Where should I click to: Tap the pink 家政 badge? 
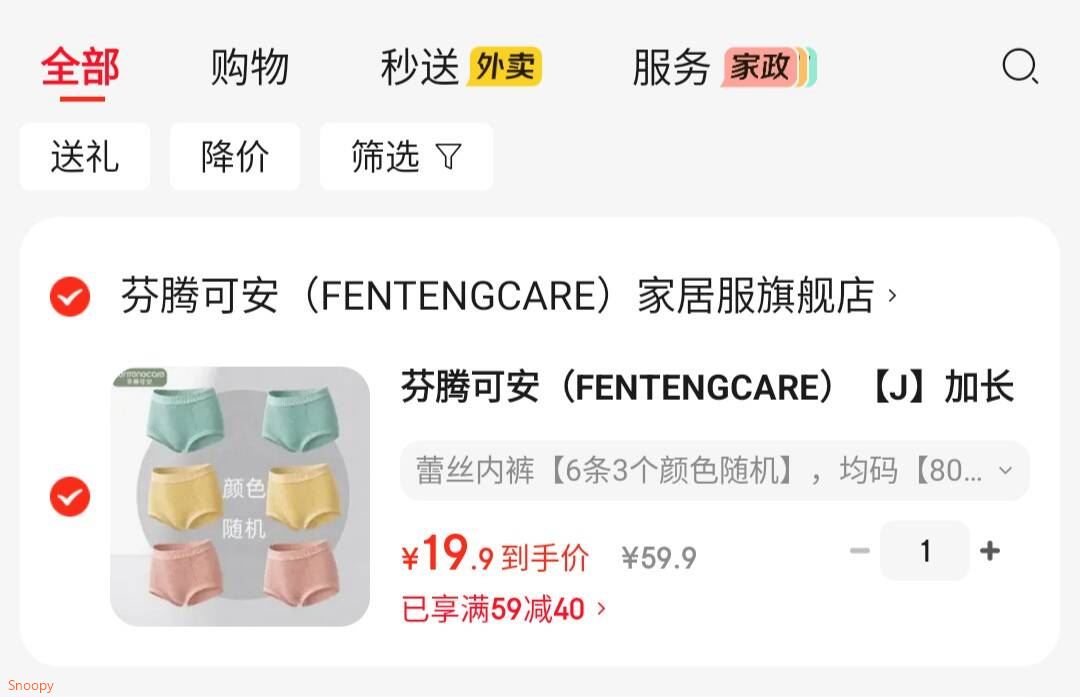pyautogui.click(x=759, y=67)
